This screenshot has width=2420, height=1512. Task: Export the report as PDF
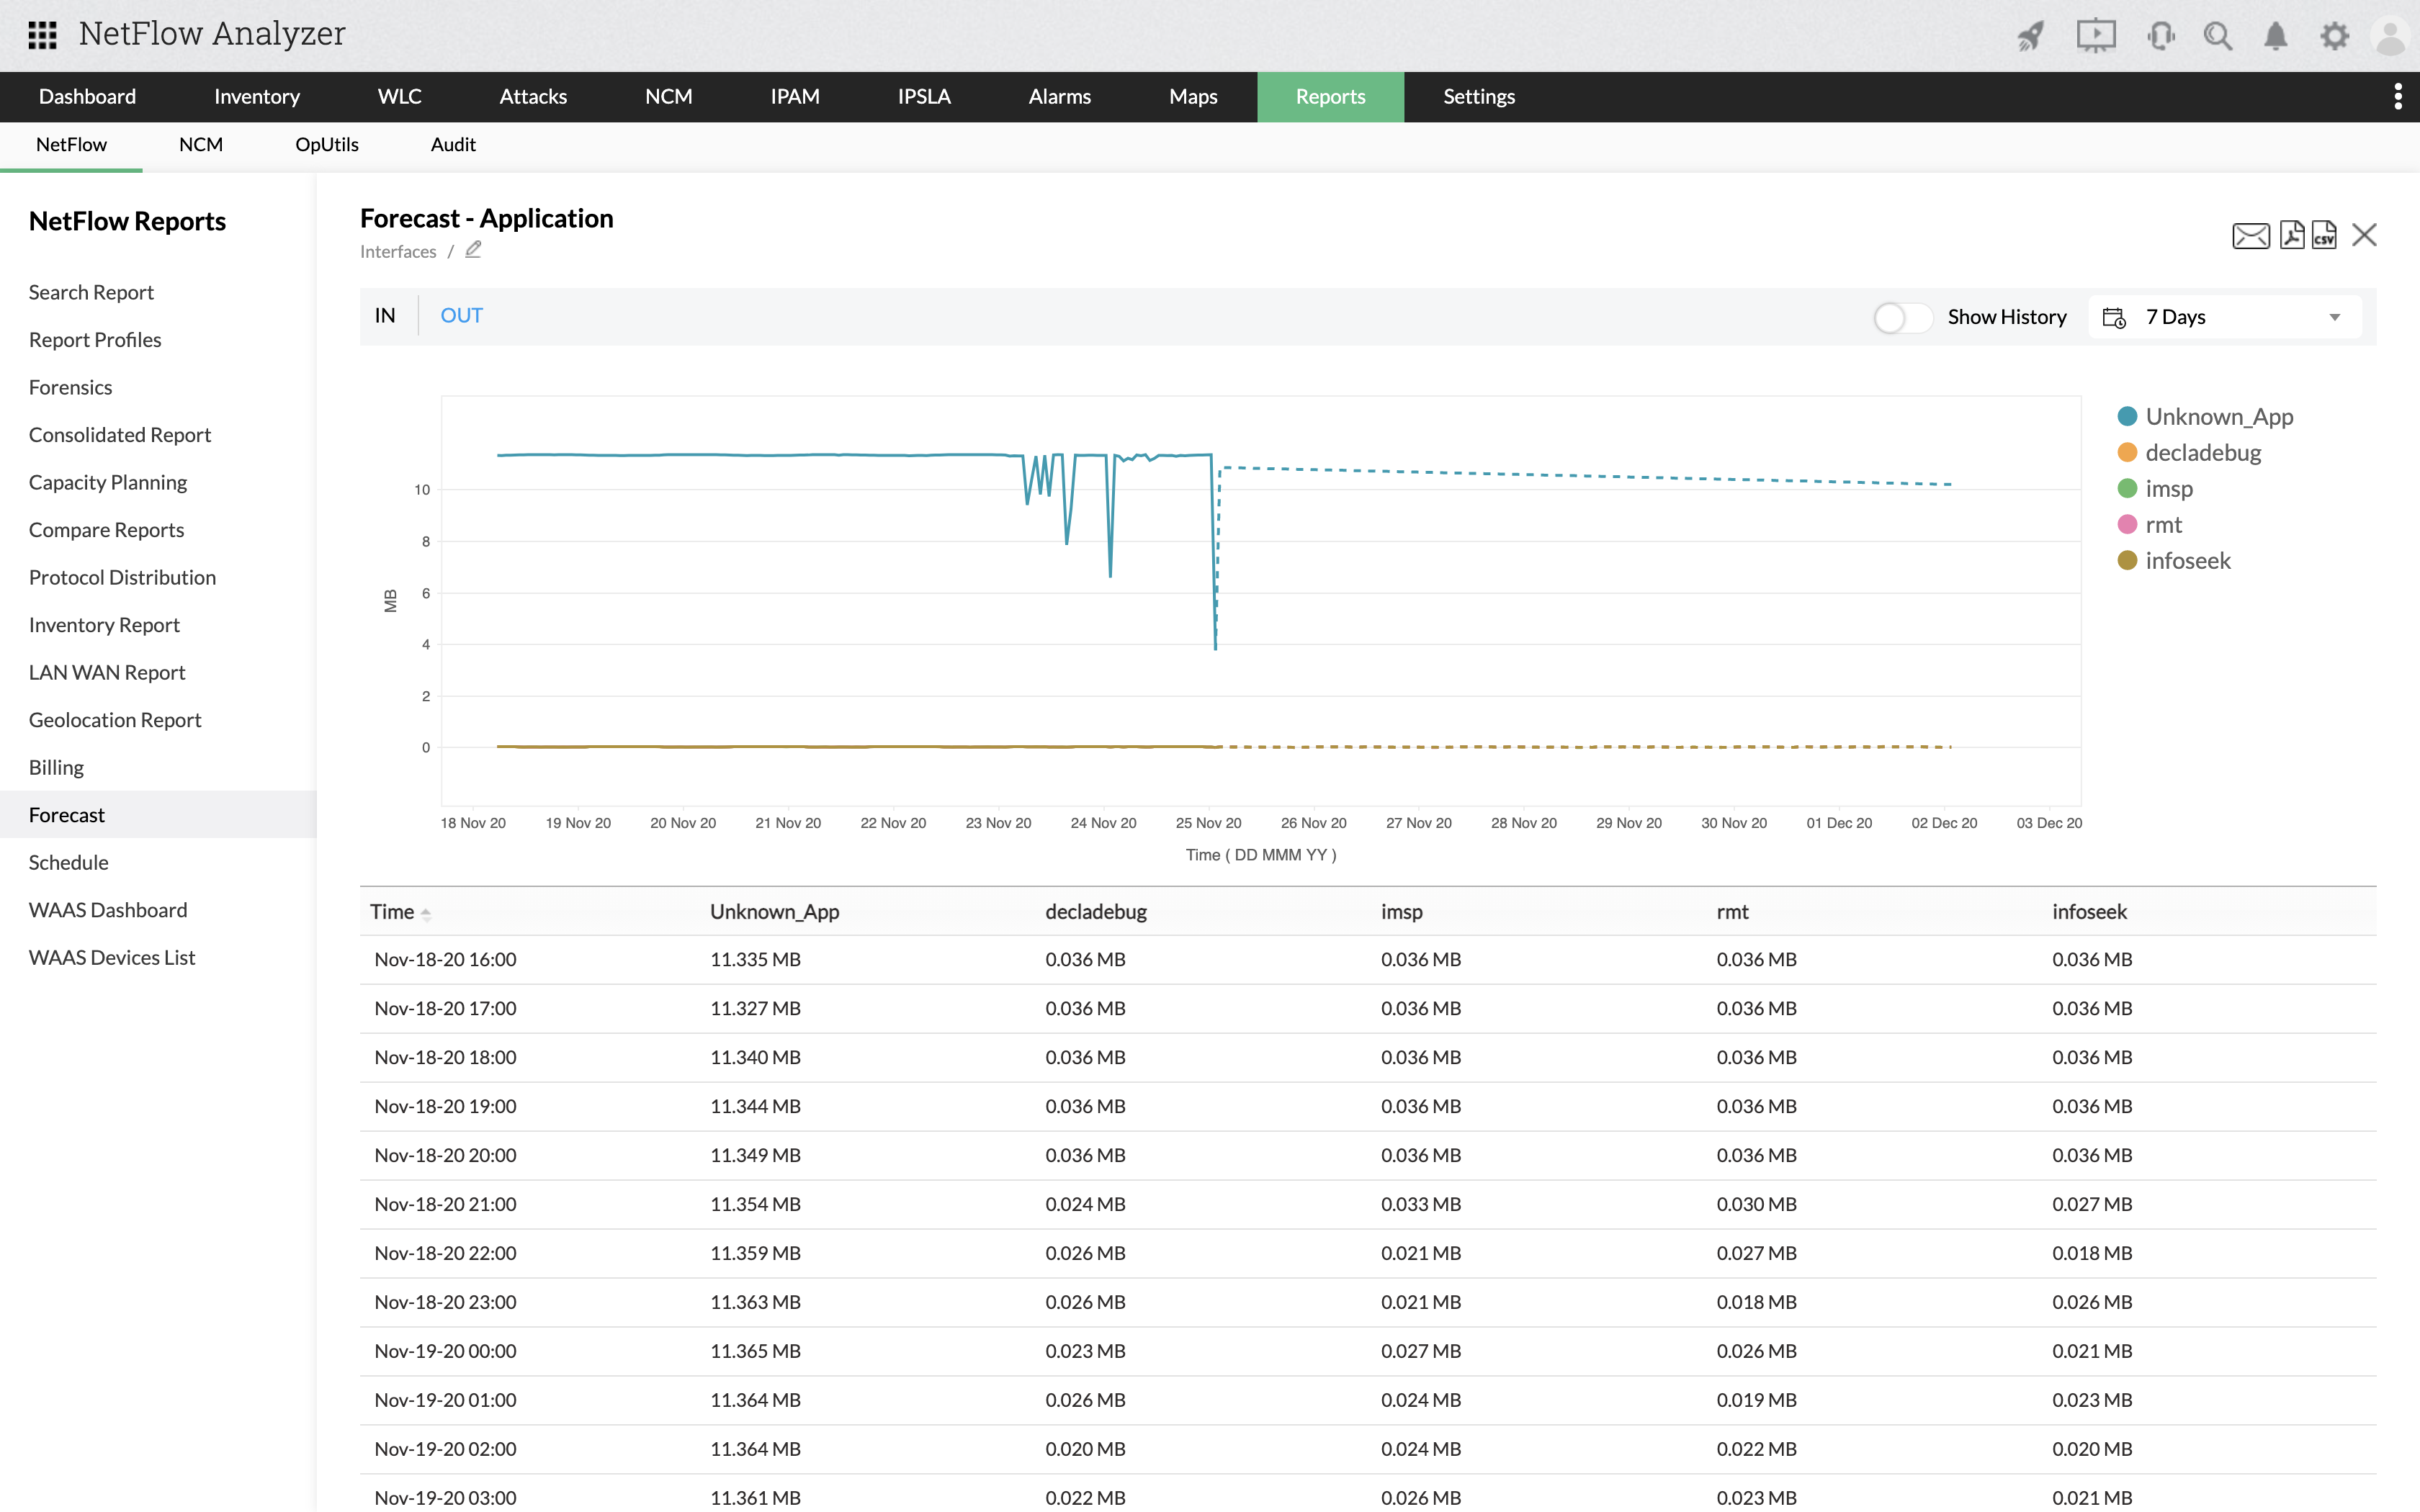[2291, 236]
